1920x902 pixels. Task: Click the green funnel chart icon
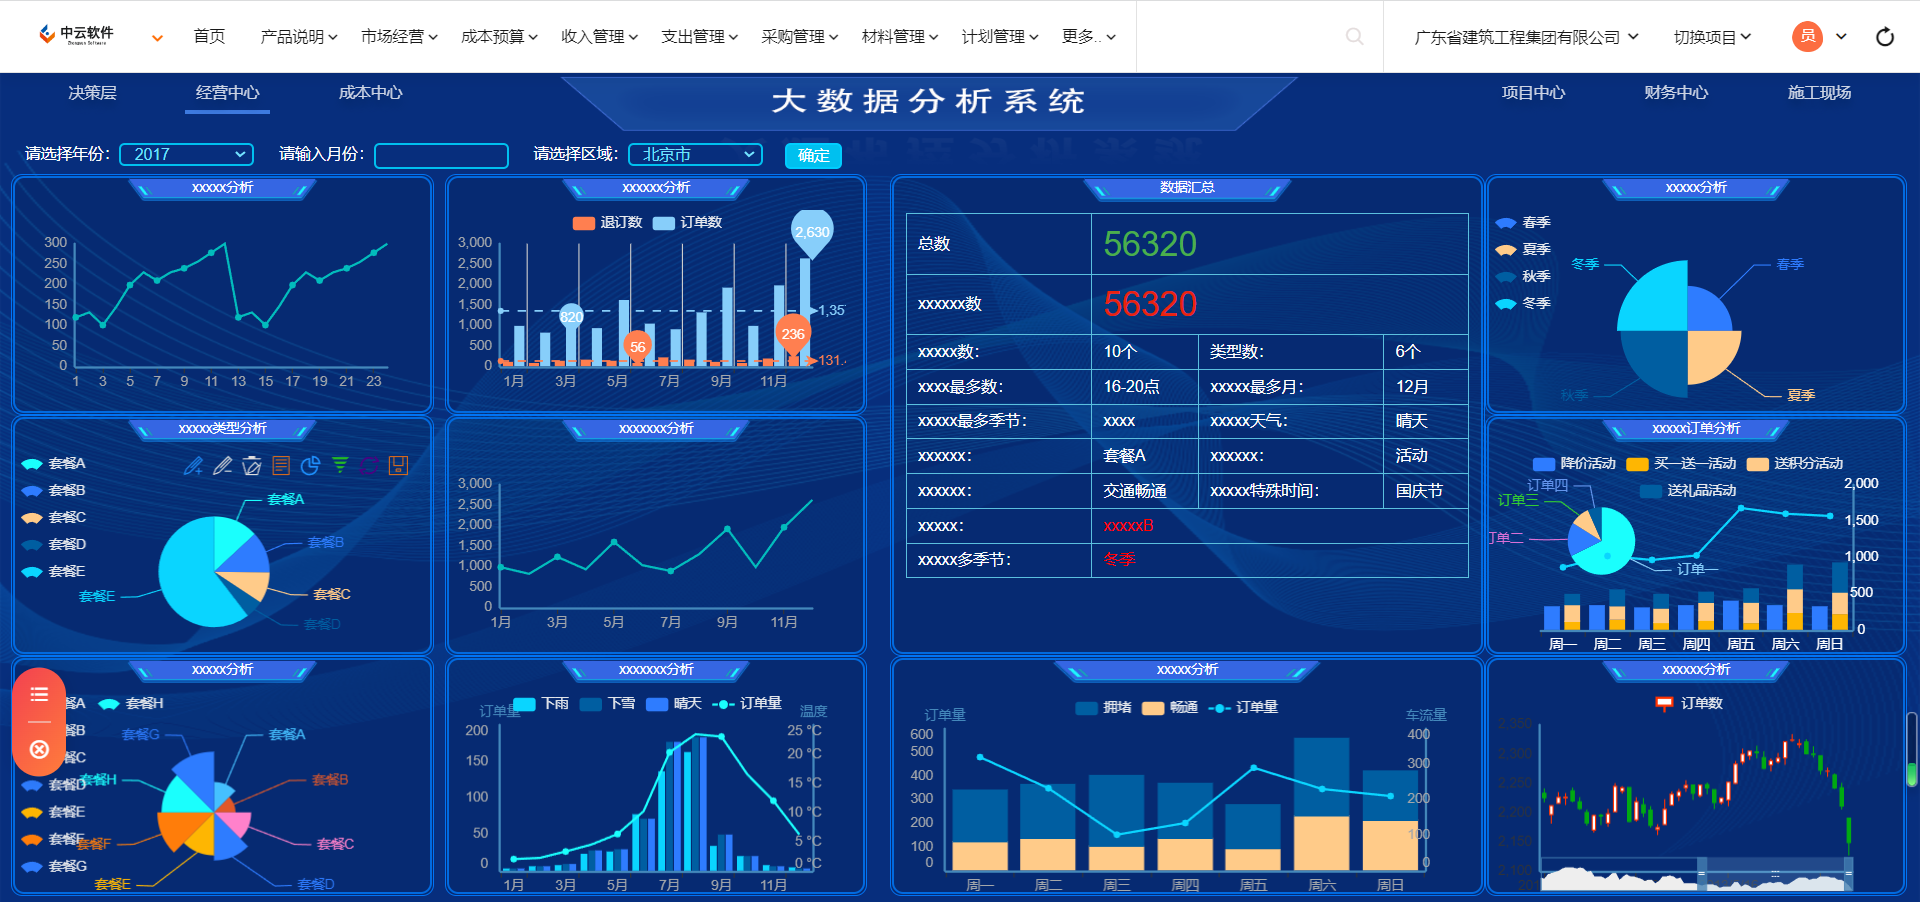coord(340,465)
